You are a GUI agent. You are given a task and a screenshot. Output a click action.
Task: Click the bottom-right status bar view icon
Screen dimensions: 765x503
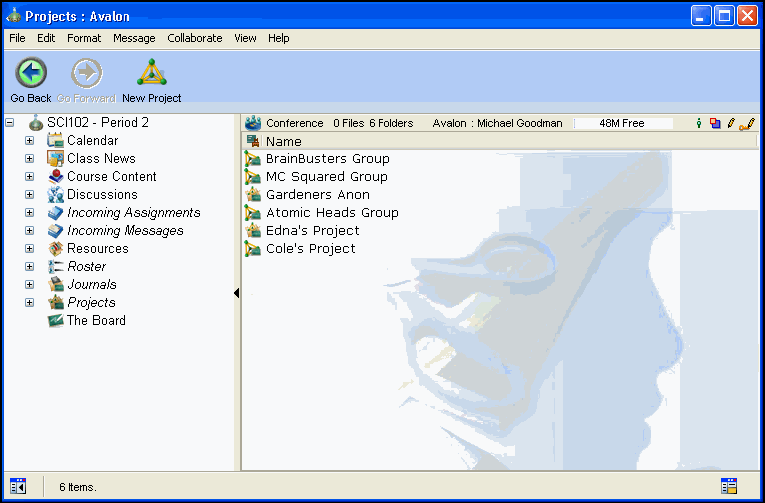[729, 486]
